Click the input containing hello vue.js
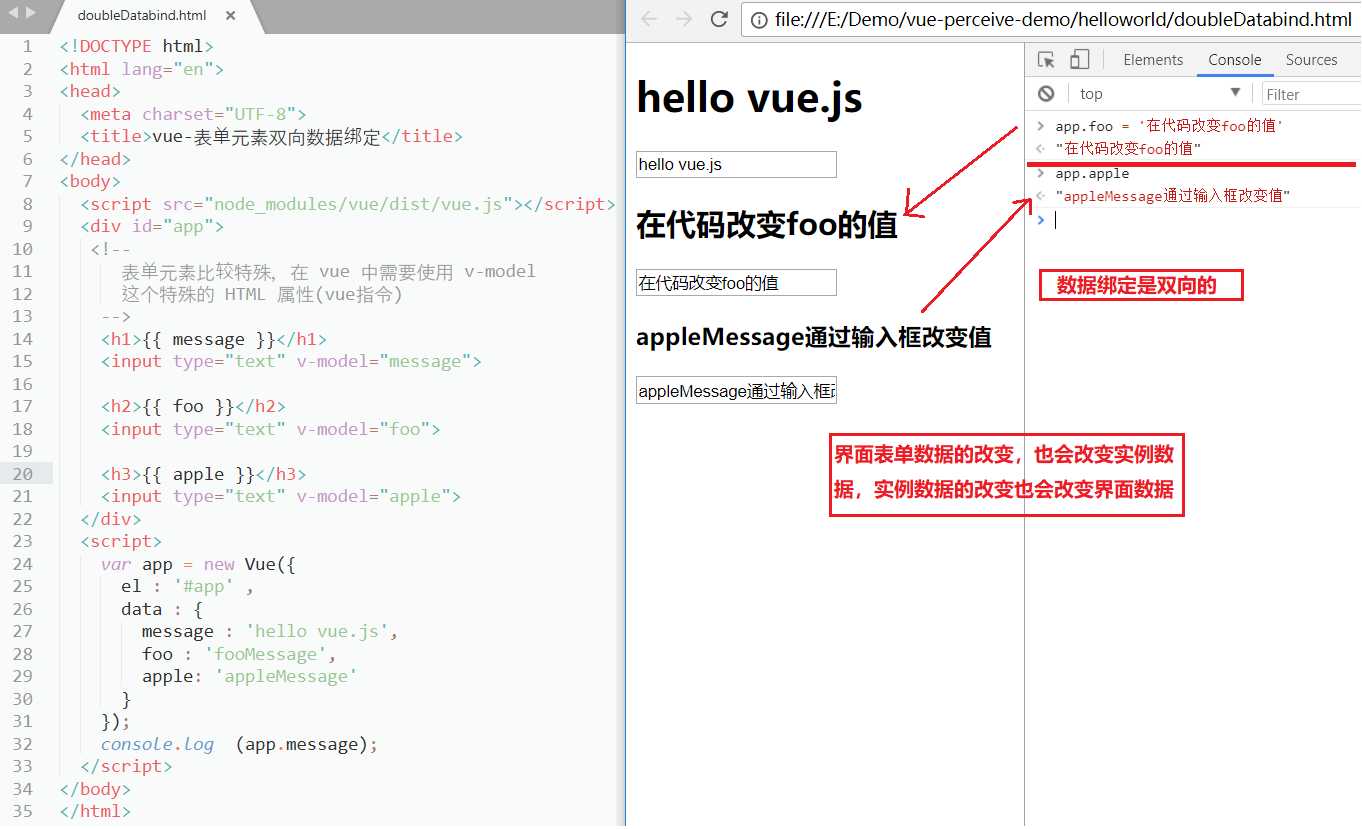This screenshot has width=1362, height=829. pyautogui.click(x=736, y=164)
